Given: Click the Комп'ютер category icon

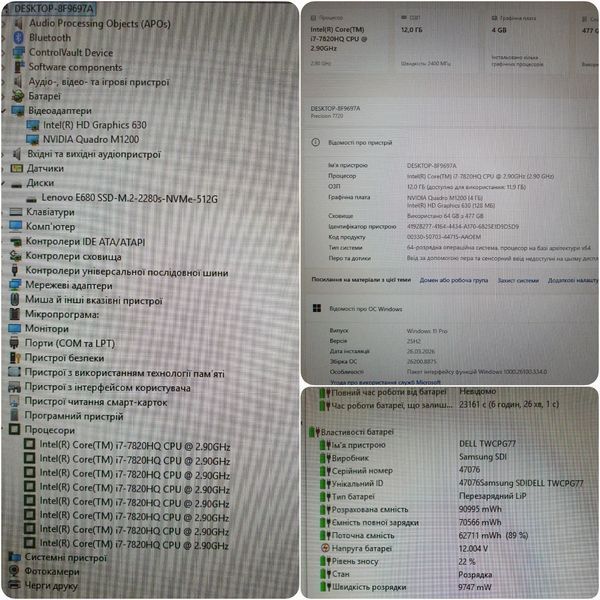Looking at the screenshot, I should [x=16, y=226].
